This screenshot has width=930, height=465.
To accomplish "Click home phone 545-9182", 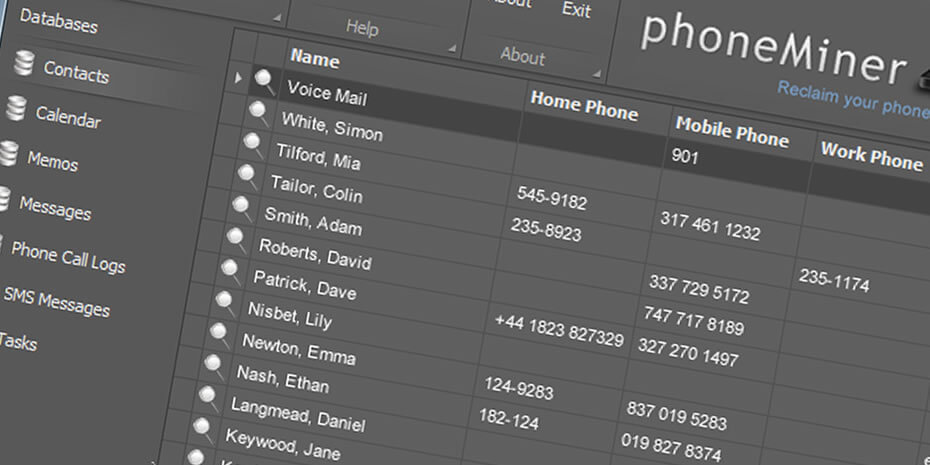I will tap(552, 198).
